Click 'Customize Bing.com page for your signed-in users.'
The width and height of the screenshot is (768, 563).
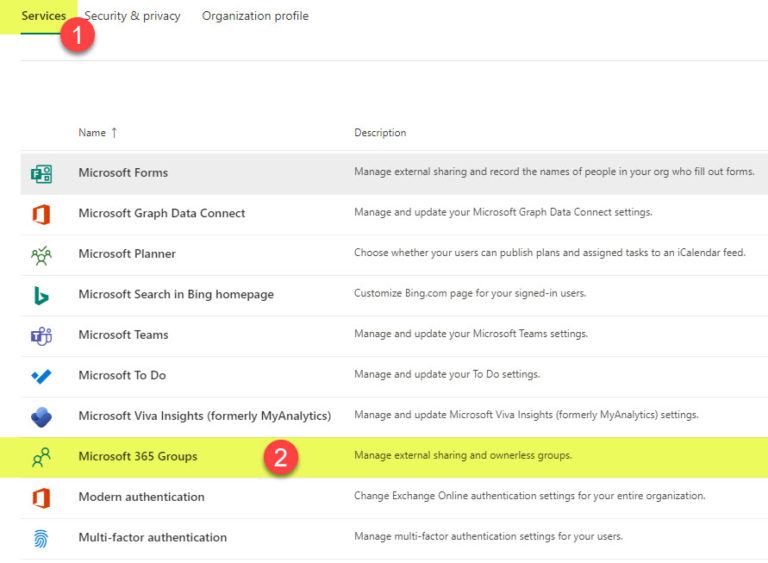pos(470,293)
